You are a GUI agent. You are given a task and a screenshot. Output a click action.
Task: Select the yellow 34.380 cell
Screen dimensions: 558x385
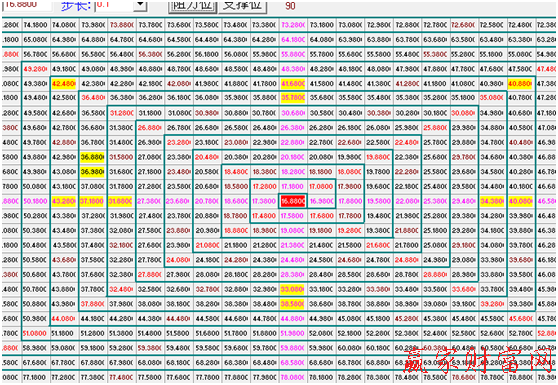pos(492,201)
